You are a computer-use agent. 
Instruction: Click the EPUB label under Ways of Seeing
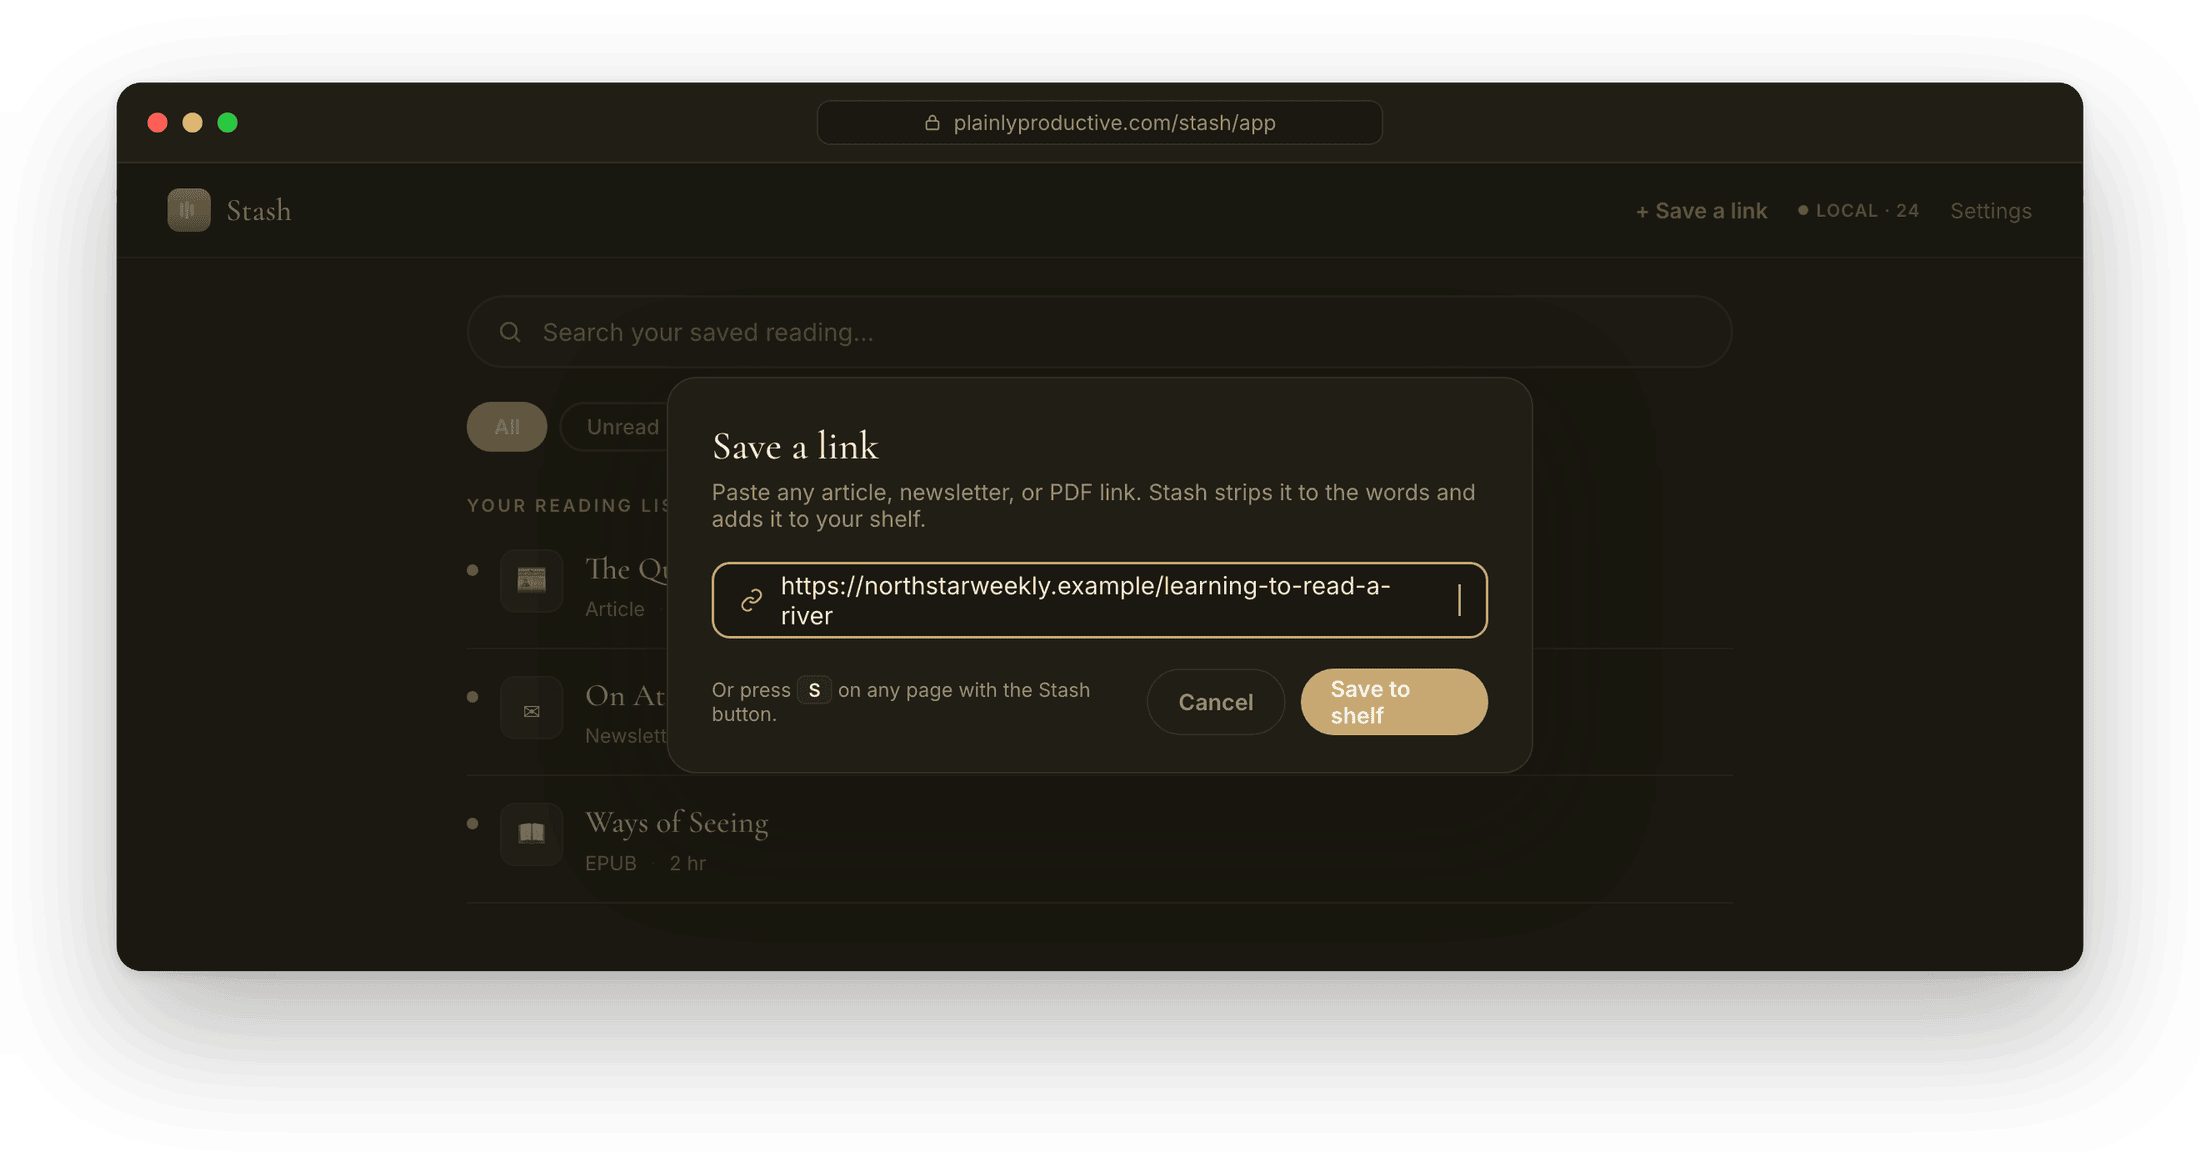(x=611, y=863)
